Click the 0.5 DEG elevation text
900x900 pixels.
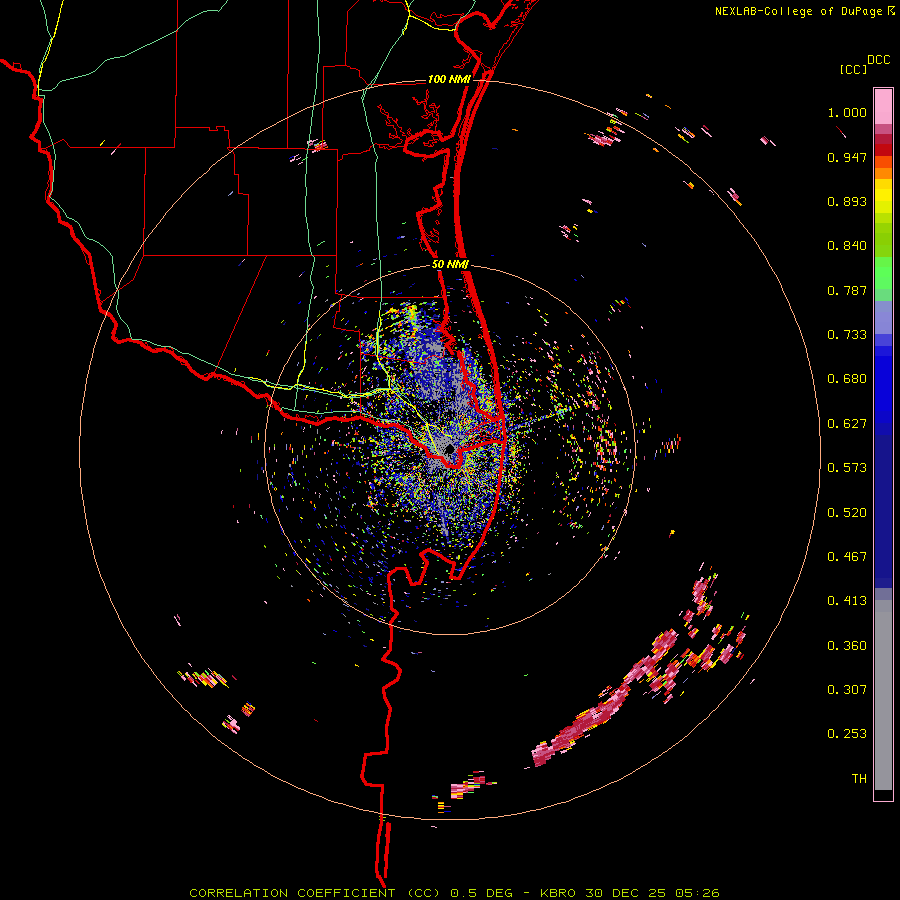481,893
